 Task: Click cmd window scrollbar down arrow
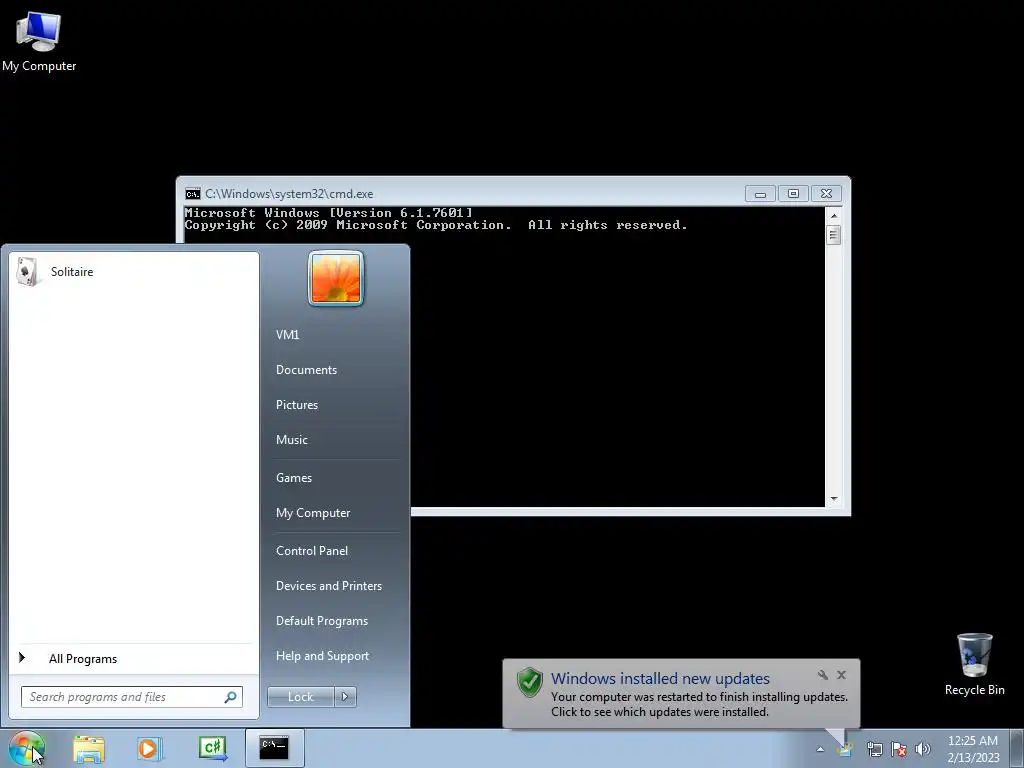[834, 499]
